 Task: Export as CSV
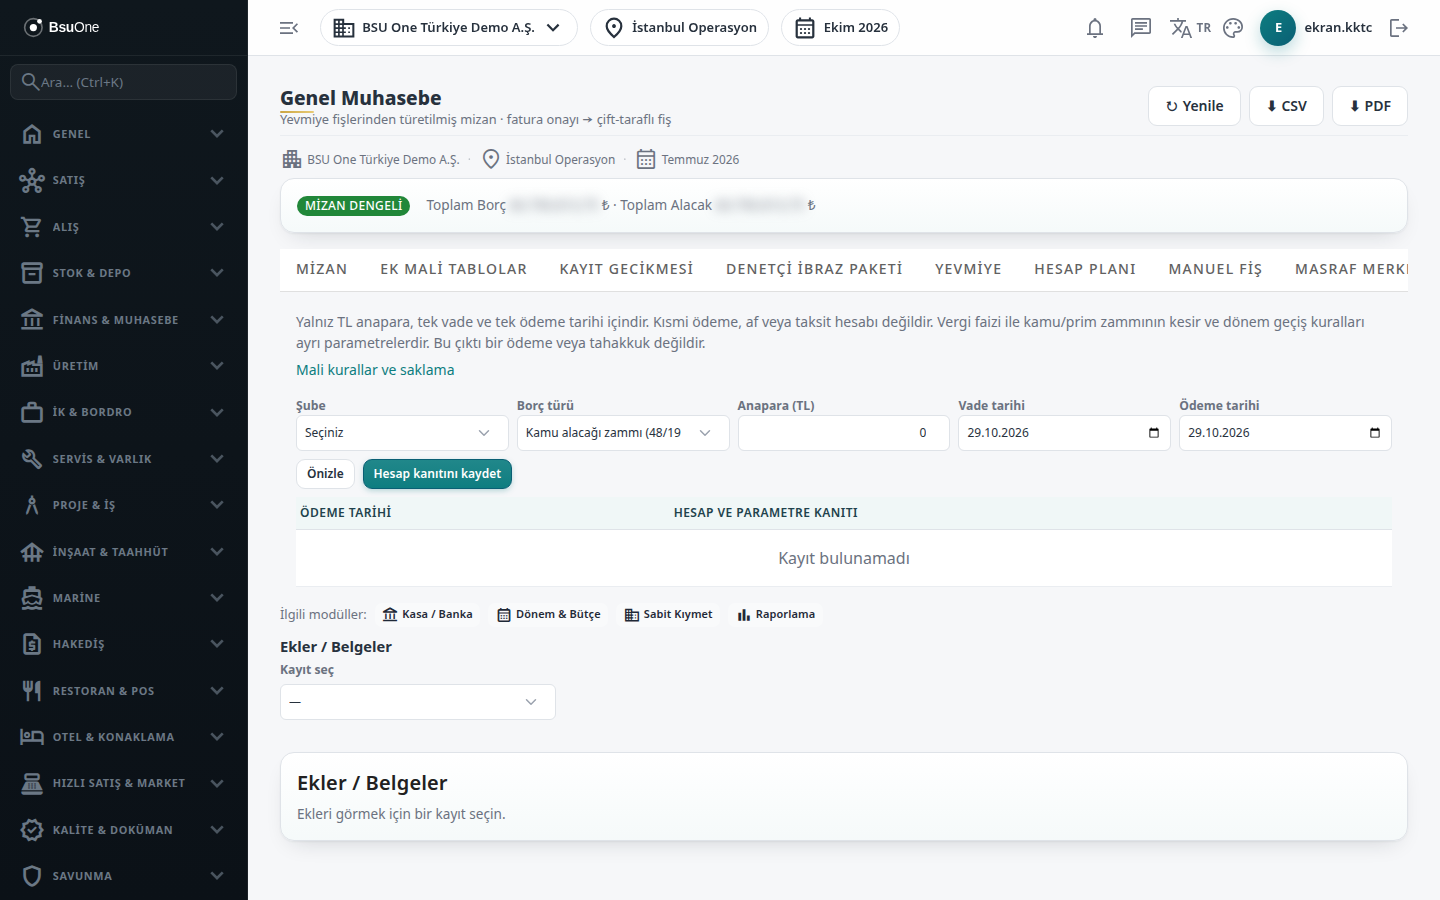(1286, 106)
